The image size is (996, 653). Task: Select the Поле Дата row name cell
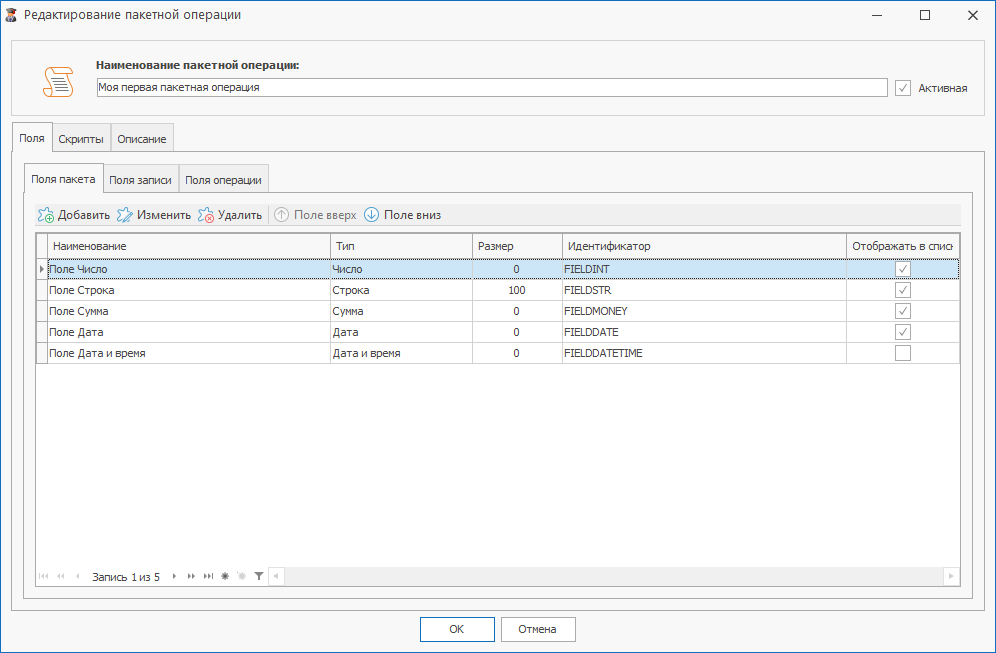[189, 332]
